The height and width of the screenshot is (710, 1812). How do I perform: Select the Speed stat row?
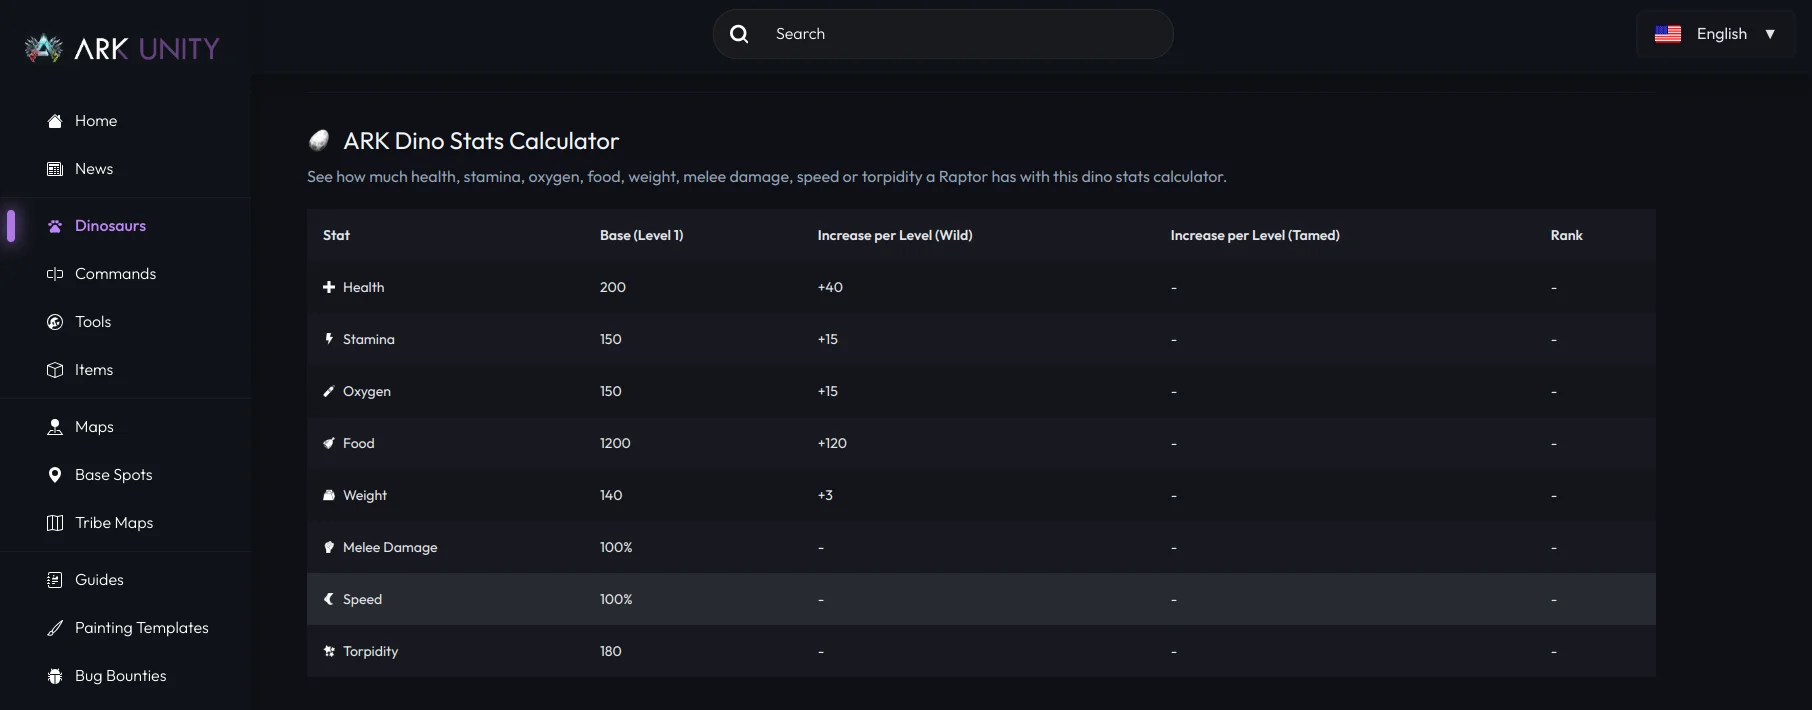pyautogui.click(x=362, y=599)
